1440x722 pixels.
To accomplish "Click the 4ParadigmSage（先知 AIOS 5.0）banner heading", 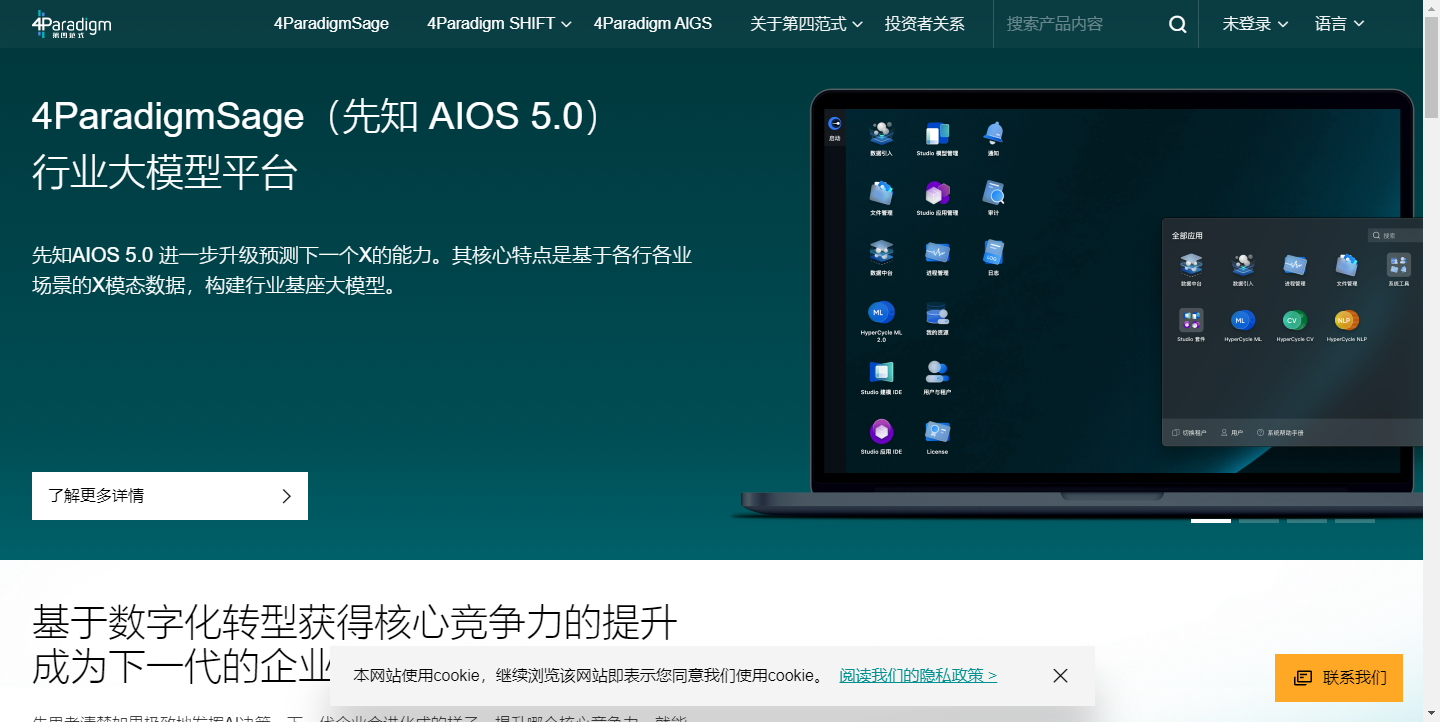I will [x=319, y=117].
